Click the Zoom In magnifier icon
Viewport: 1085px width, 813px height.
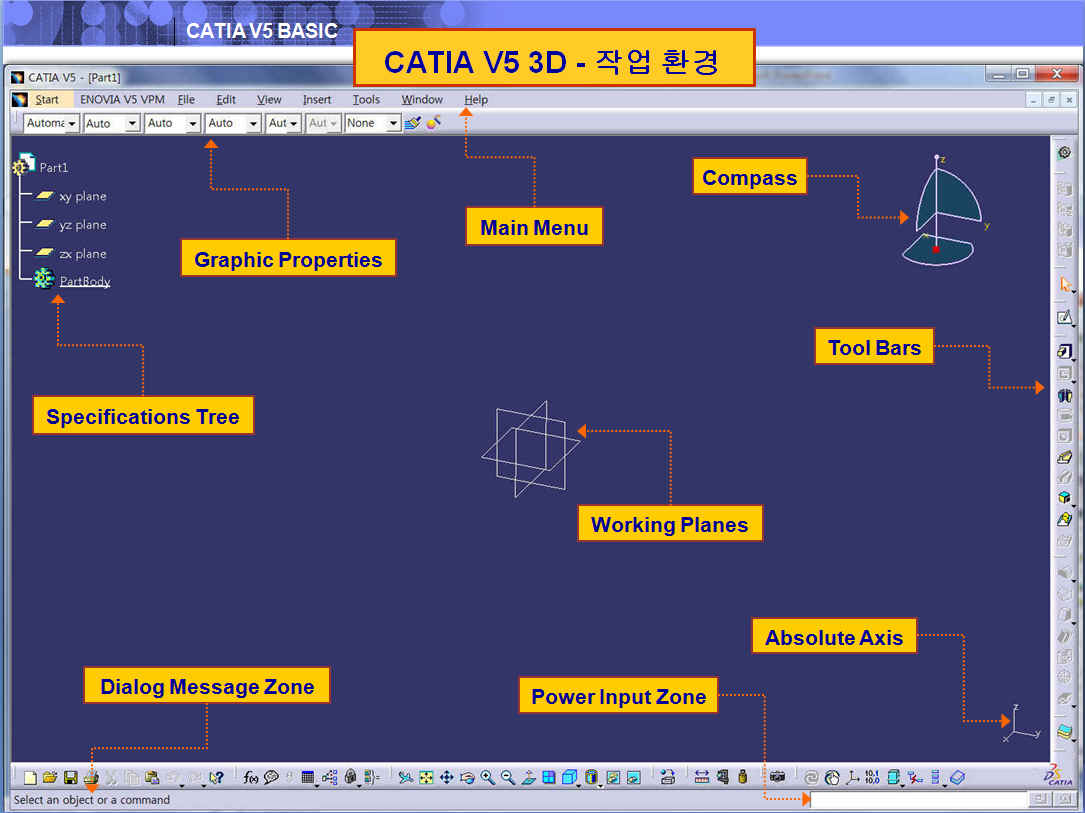[x=488, y=777]
